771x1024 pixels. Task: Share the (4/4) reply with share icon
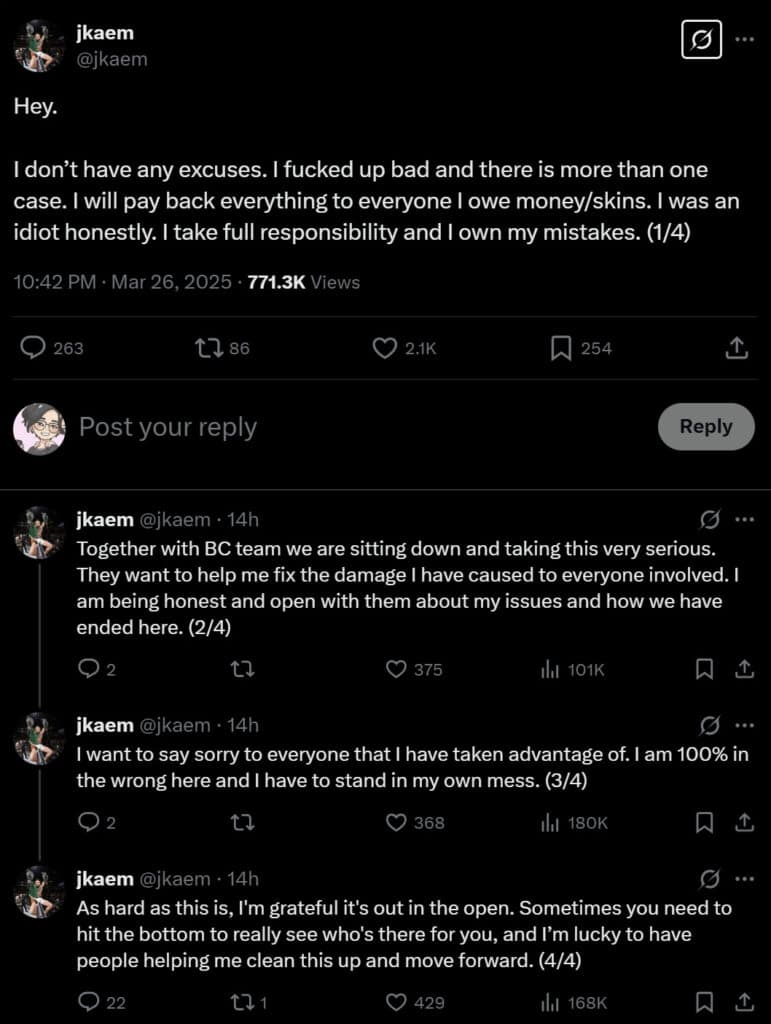point(744,1002)
